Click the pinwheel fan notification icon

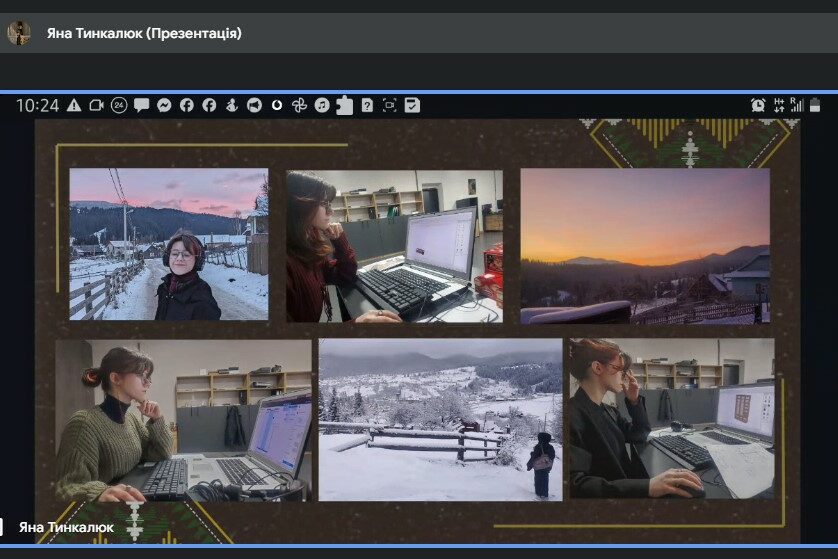click(x=299, y=105)
